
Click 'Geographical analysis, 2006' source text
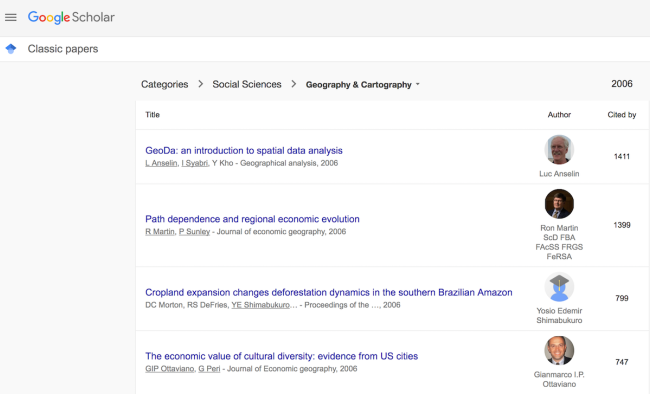tap(289, 163)
